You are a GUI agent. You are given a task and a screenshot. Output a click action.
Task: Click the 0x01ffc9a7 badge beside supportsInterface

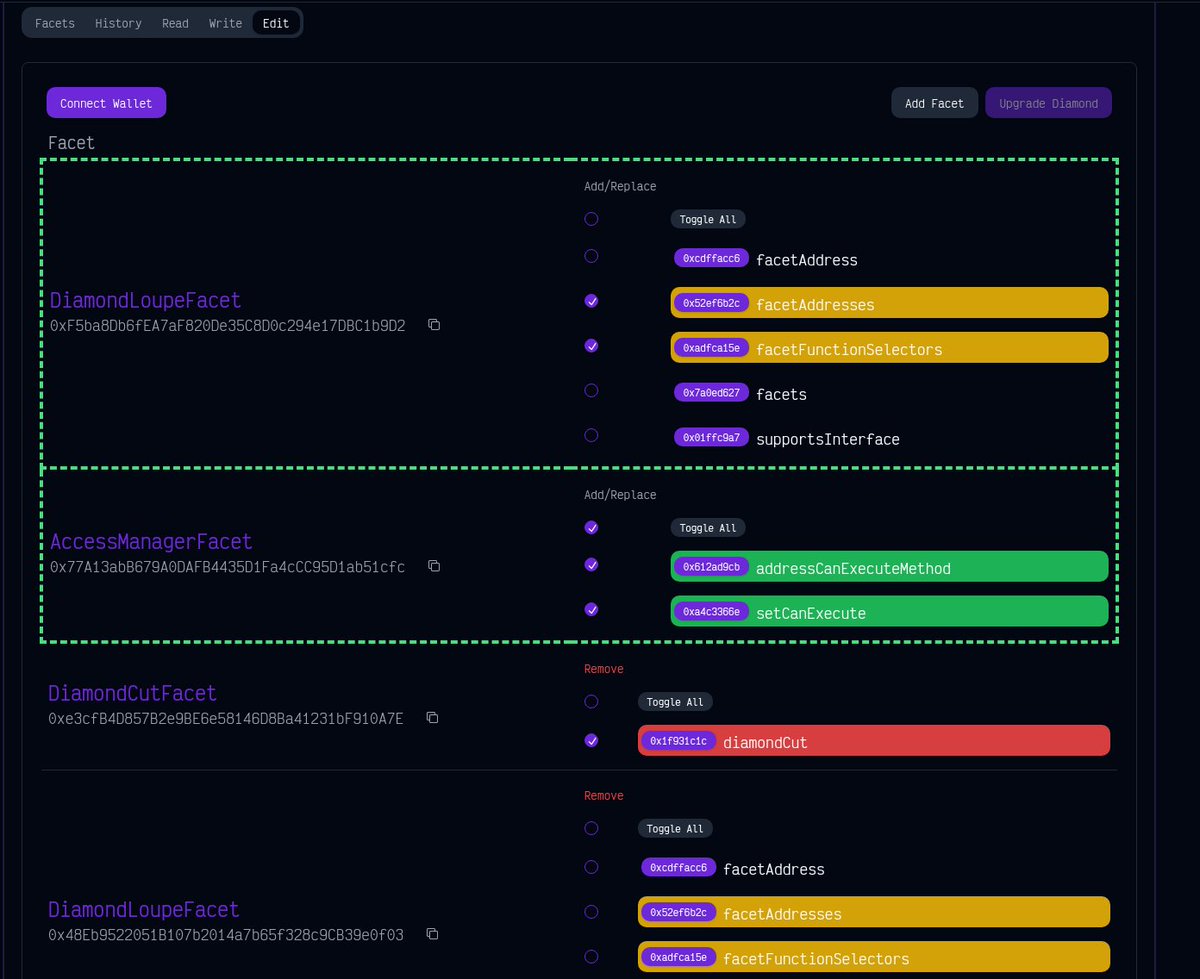(x=711, y=437)
